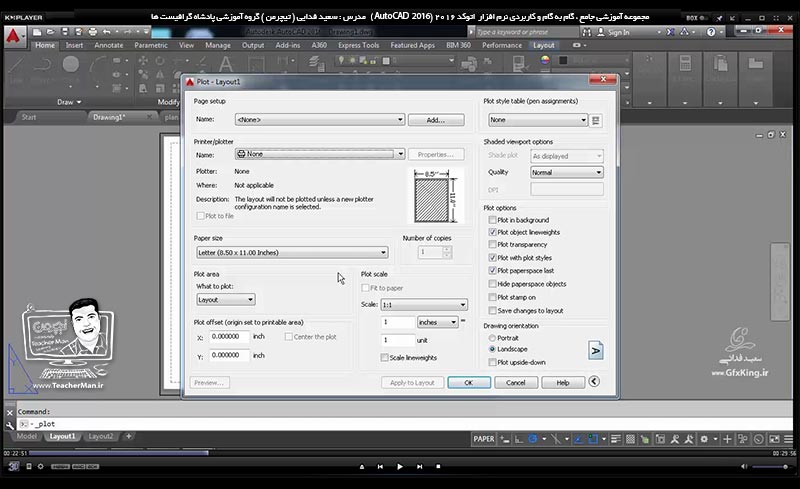Switch to the Annotate ribbon tab
800x489 pixels.
tap(109, 45)
